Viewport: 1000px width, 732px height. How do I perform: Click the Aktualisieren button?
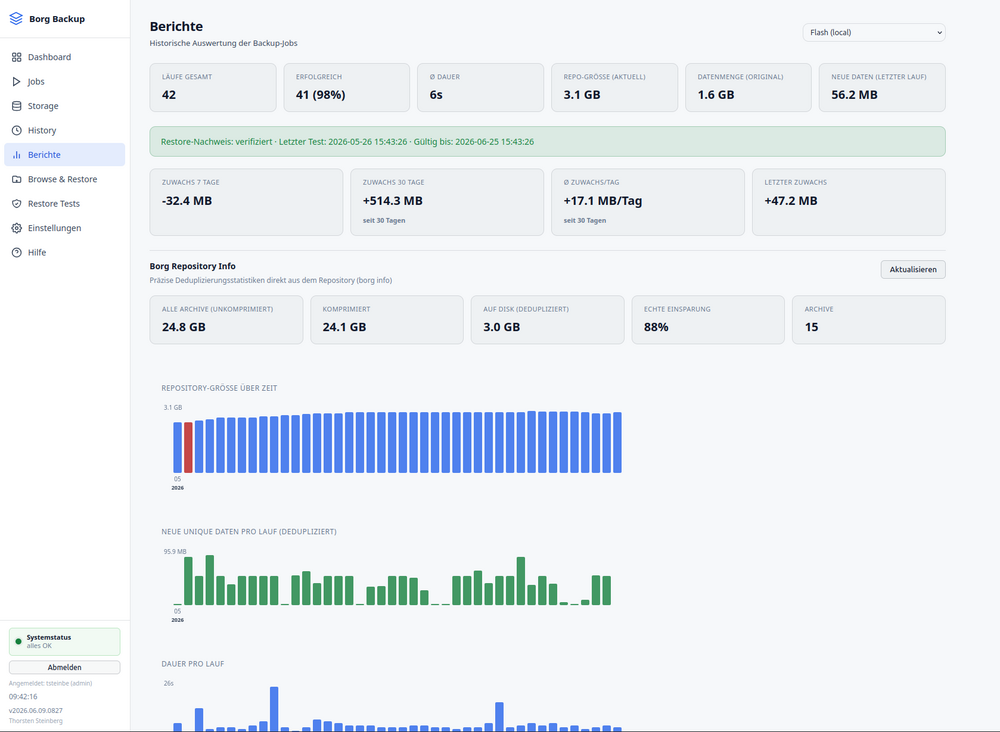click(913, 269)
